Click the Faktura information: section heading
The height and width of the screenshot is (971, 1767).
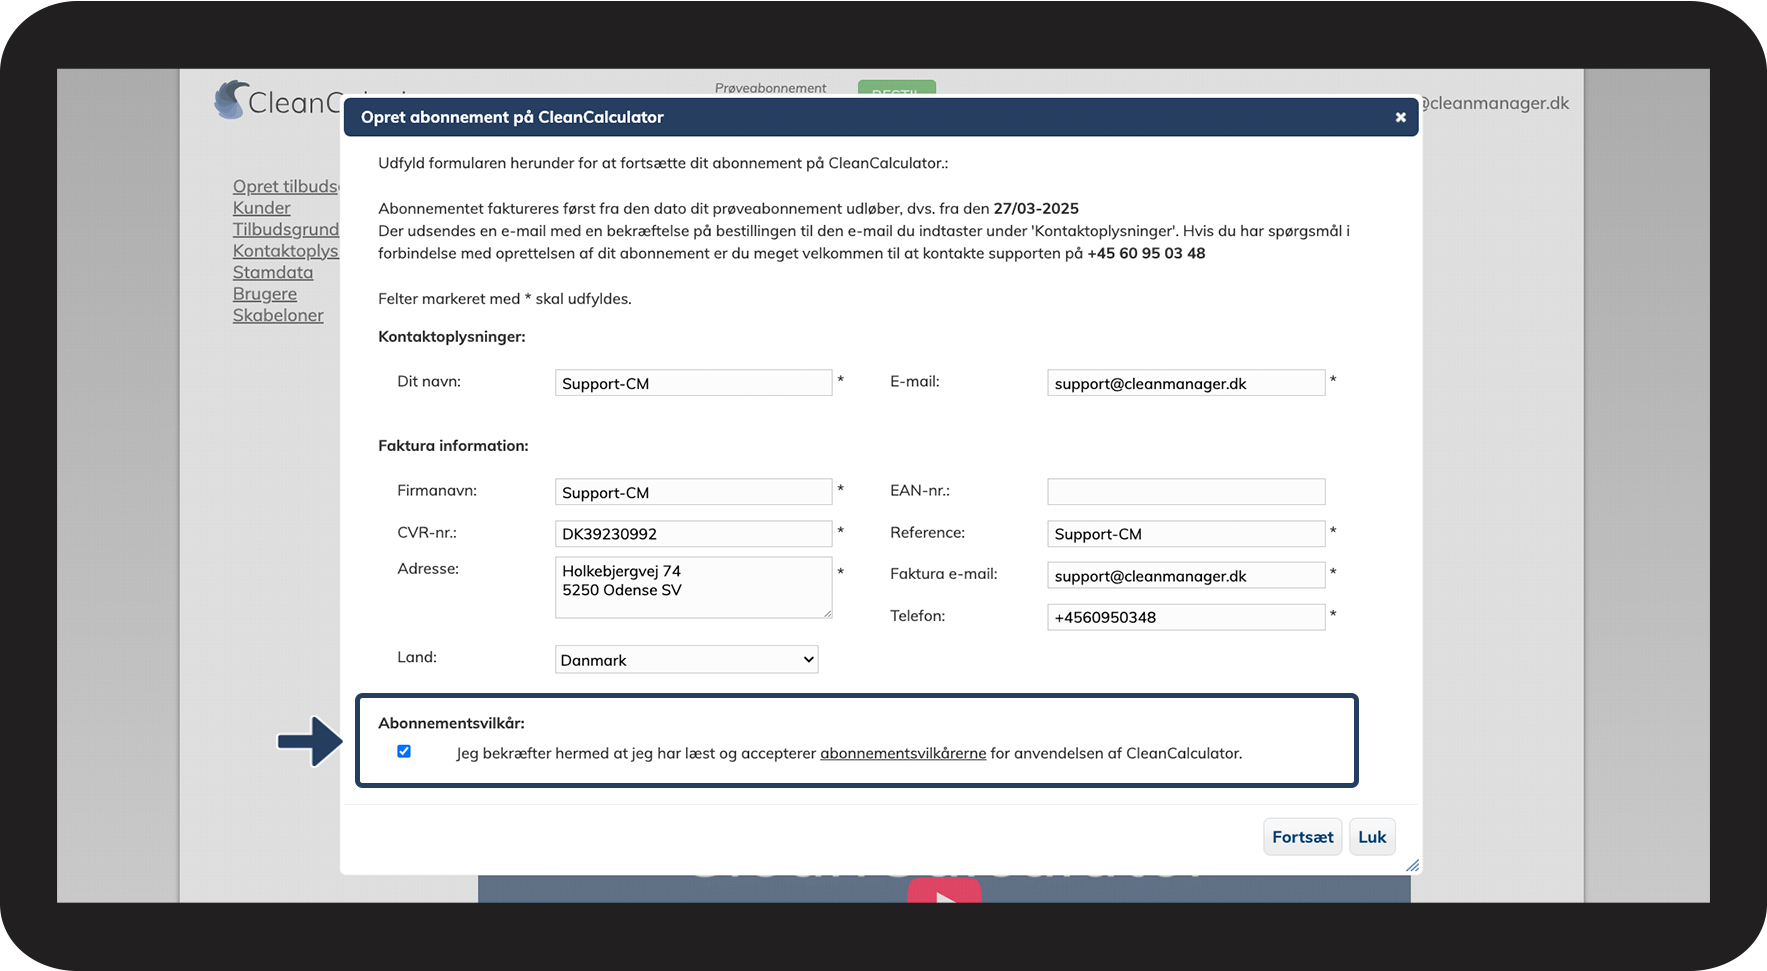(453, 446)
